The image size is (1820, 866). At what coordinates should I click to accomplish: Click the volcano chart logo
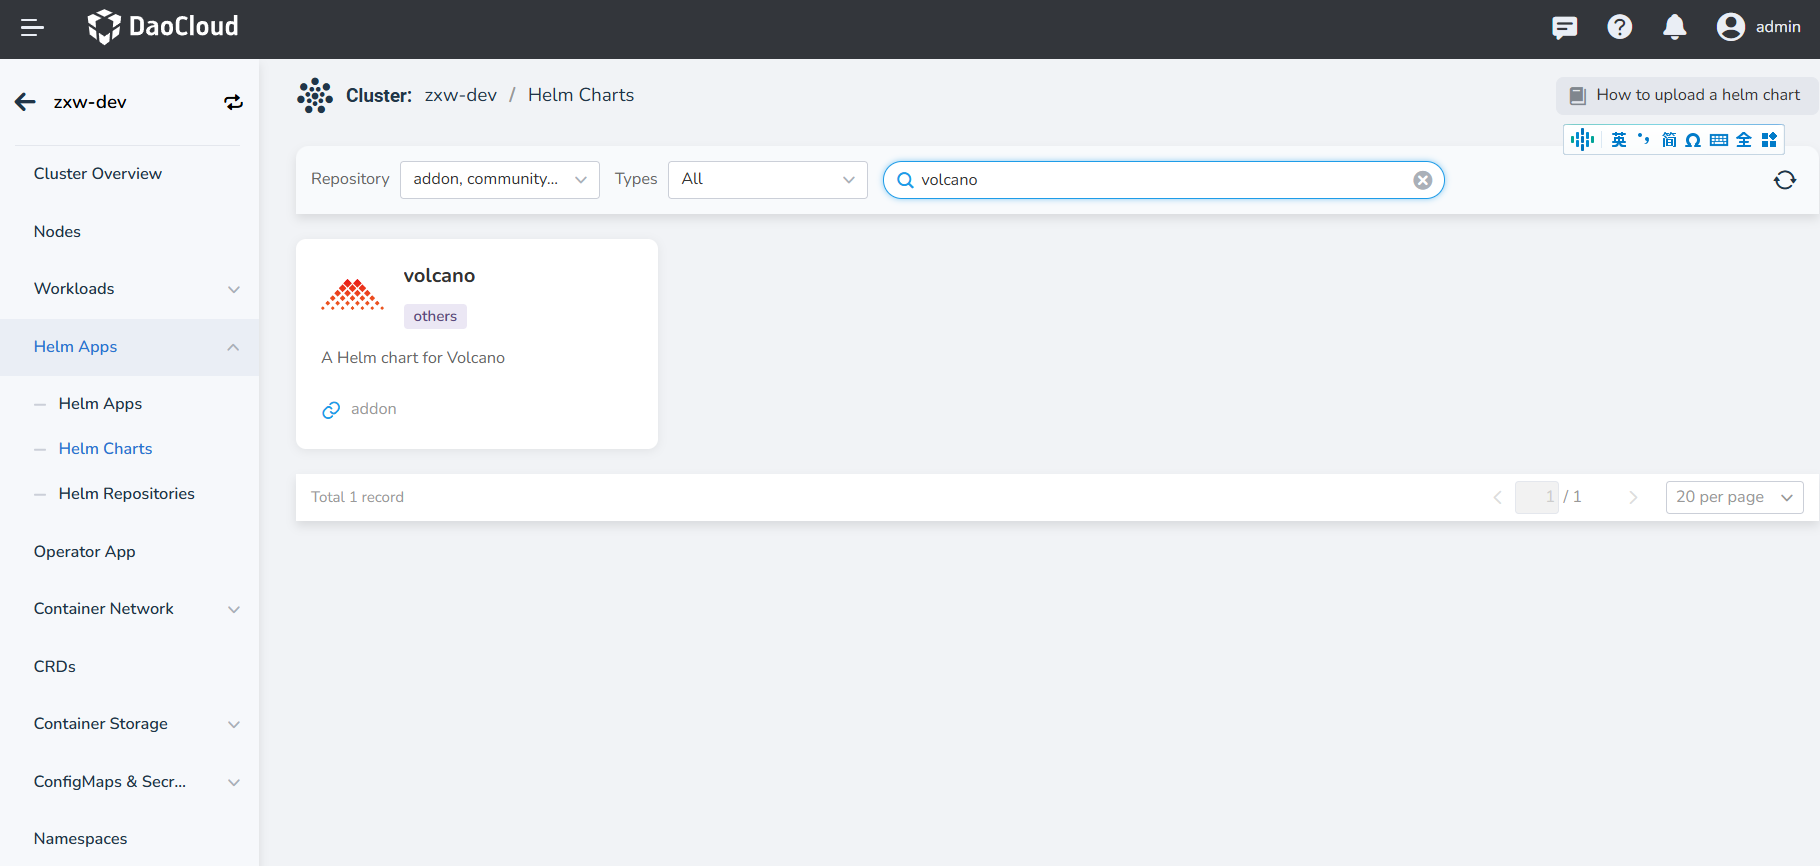point(352,295)
